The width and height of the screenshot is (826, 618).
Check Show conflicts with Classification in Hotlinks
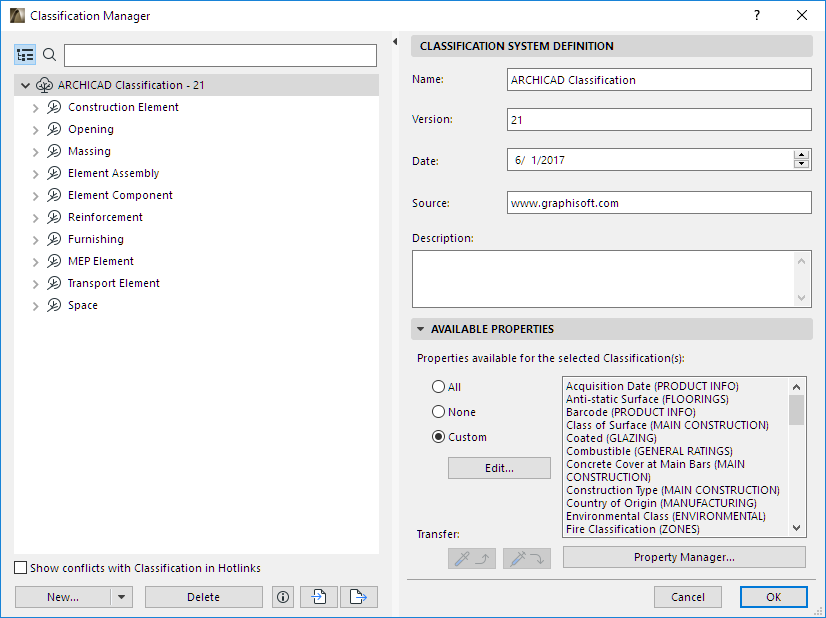[x=20, y=566]
